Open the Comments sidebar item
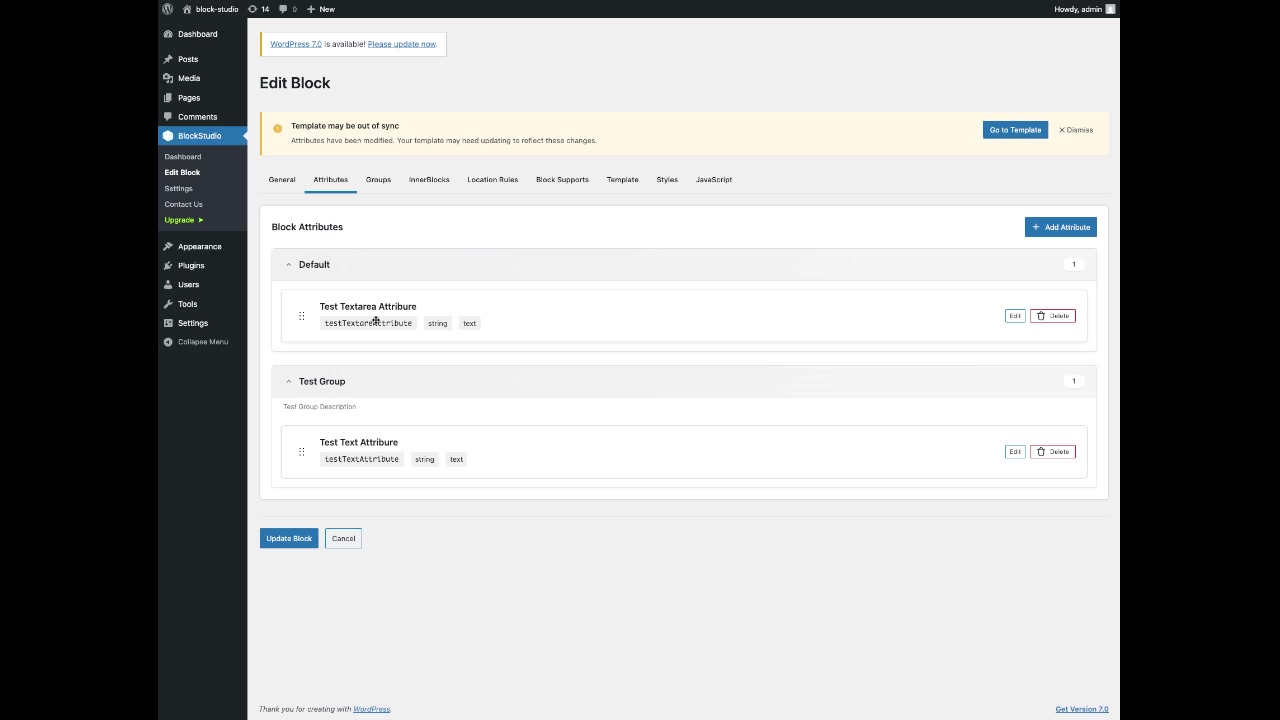The image size is (1280, 720). (197, 117)
